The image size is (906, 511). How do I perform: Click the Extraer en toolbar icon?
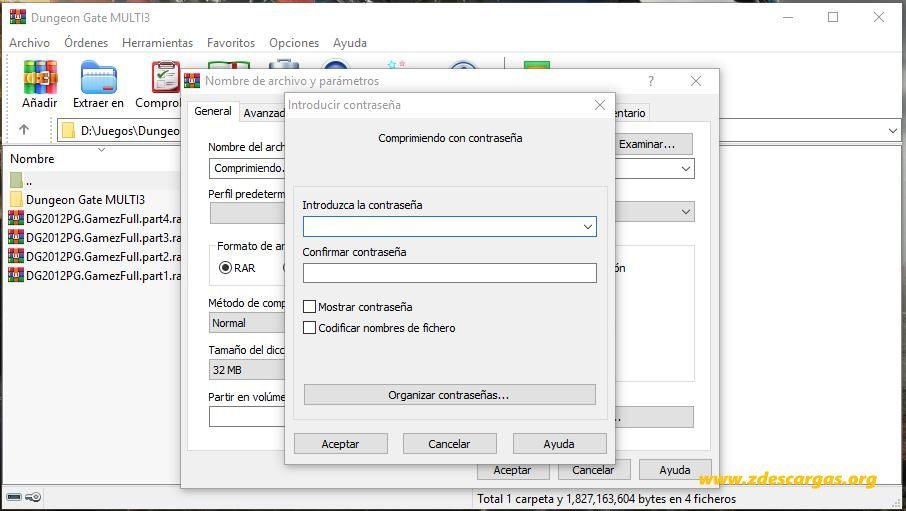pyautogui.click(x=98, y=77)
